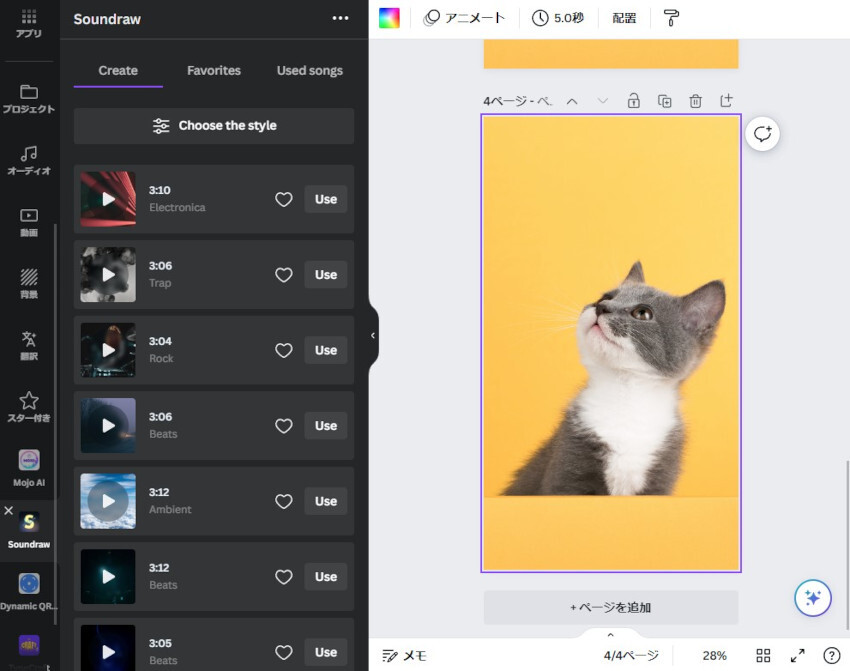
Task: Move page 4 up with the chevron
Action: [x=572, y=101]
